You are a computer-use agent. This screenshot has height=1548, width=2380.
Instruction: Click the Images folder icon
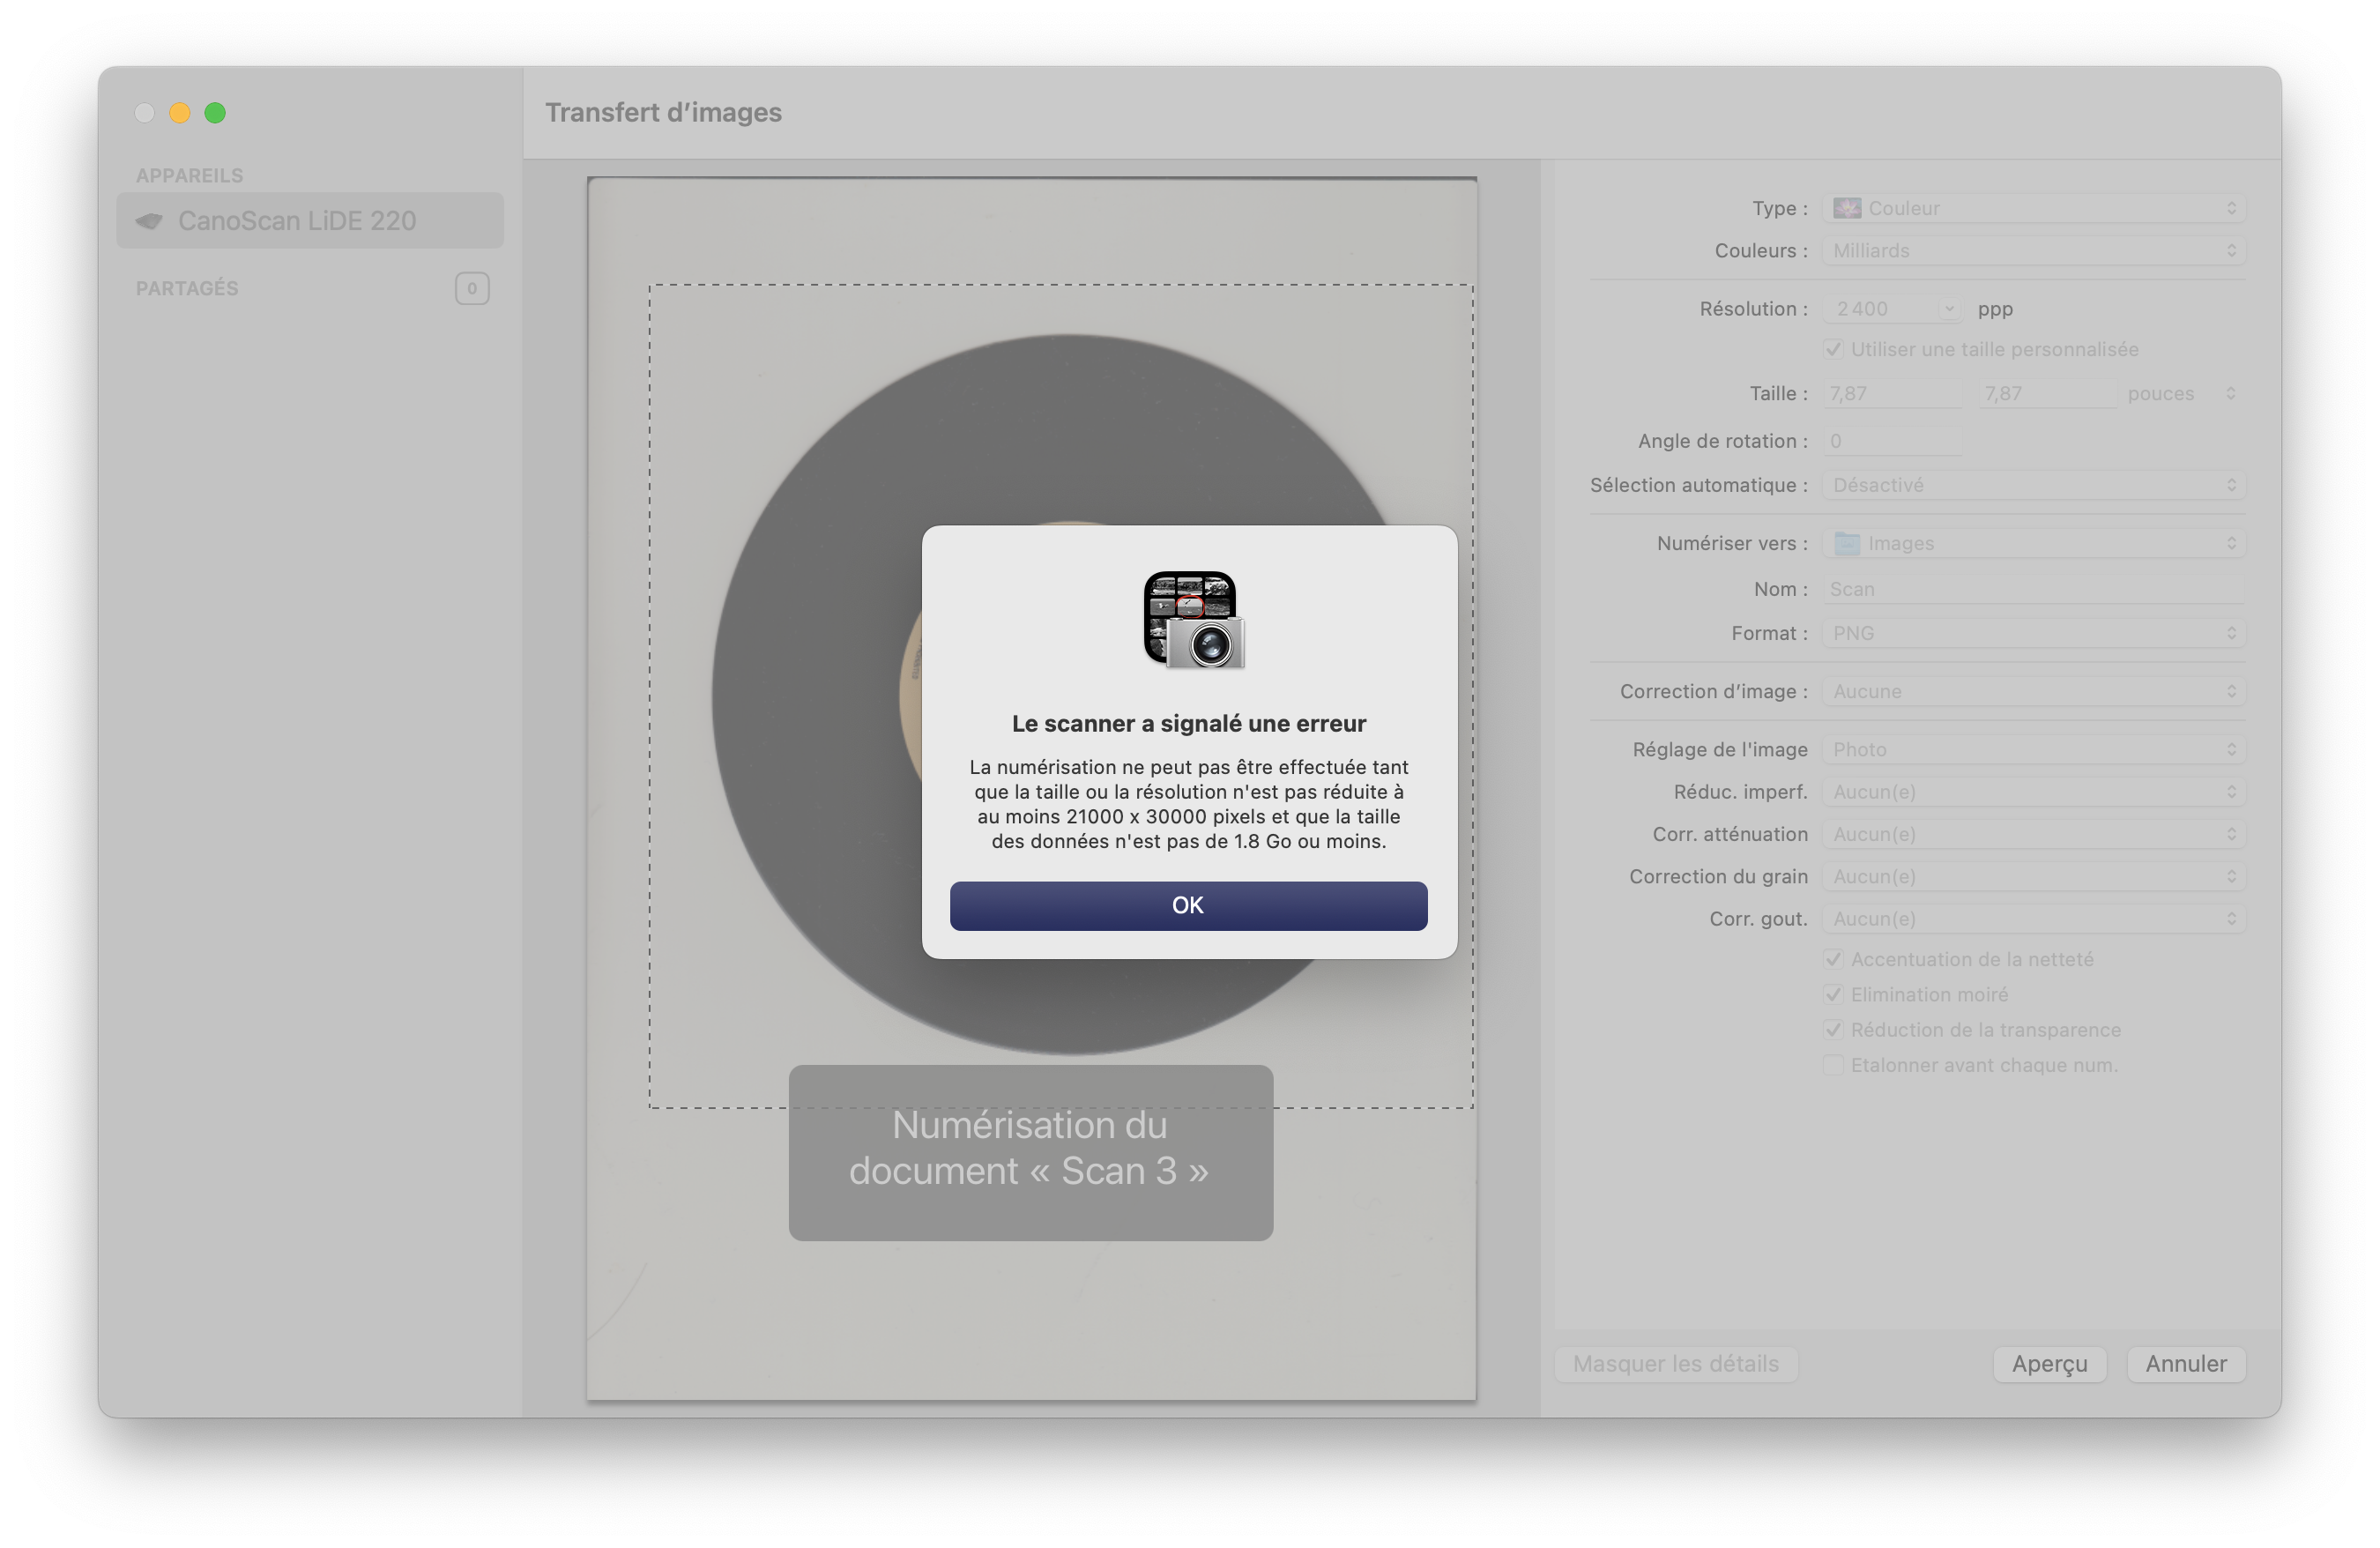click(x=1846, y=543)
